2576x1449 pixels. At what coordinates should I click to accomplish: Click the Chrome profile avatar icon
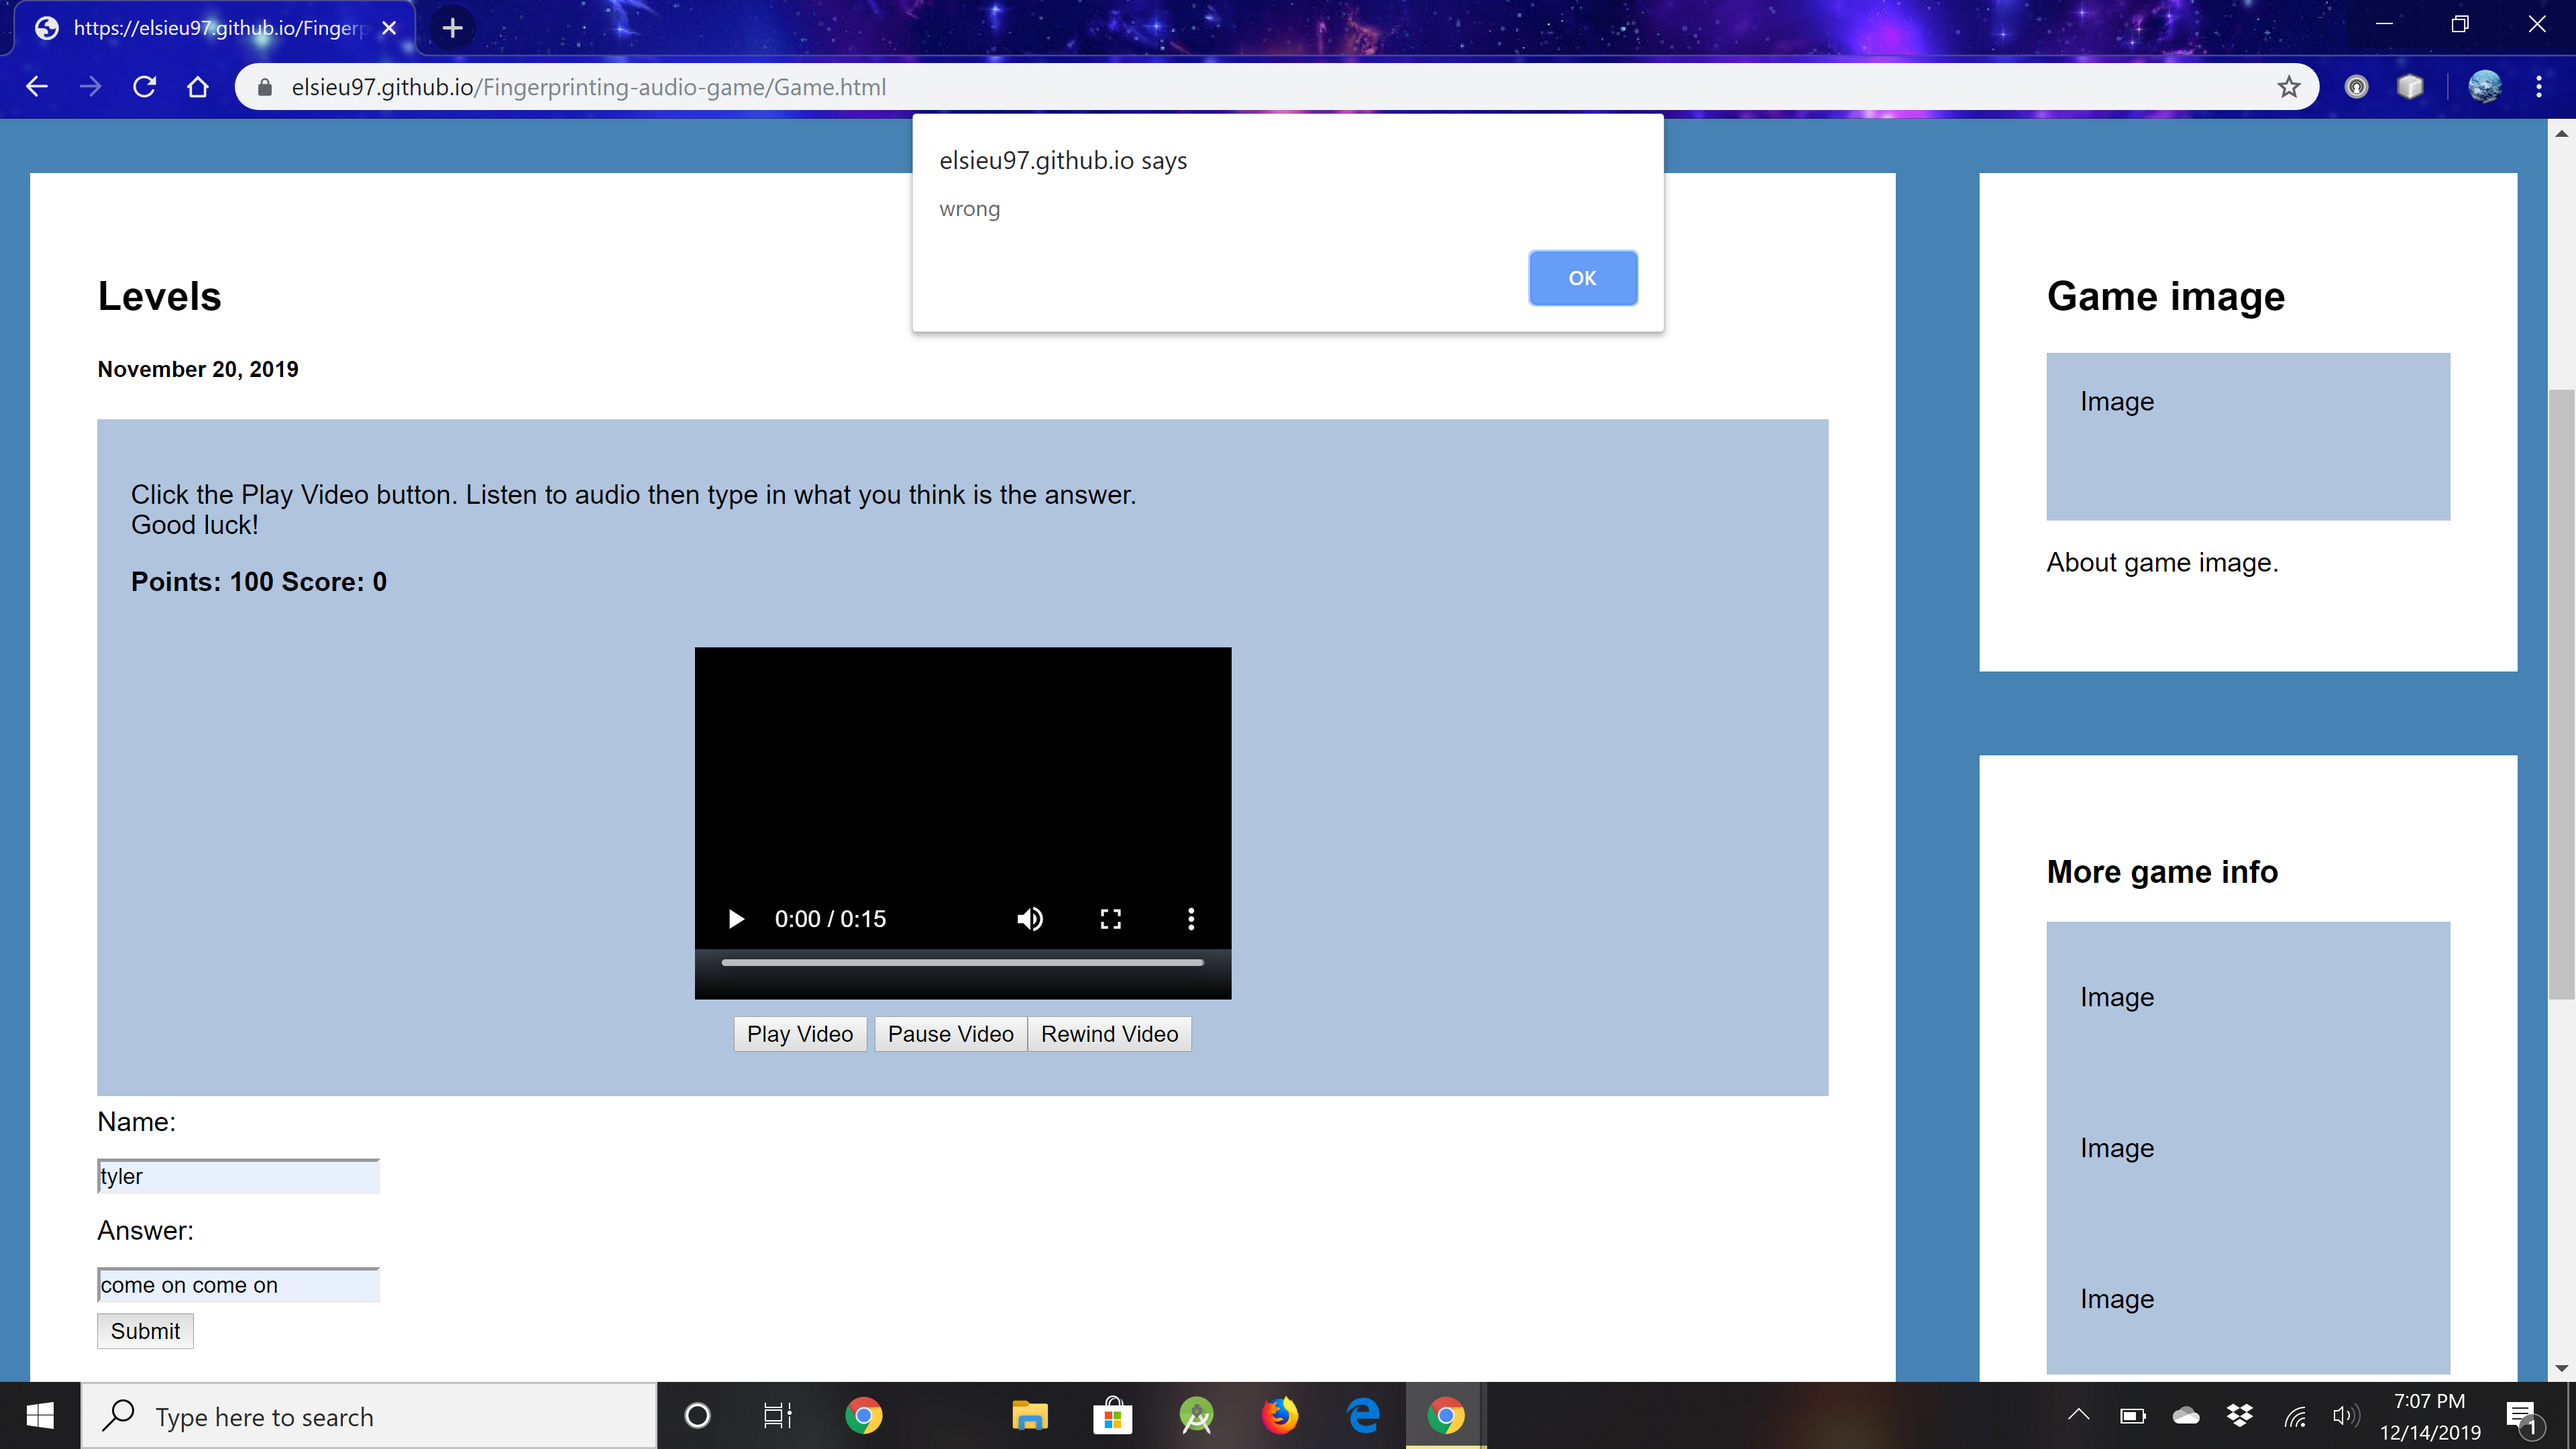point(2484,87)
